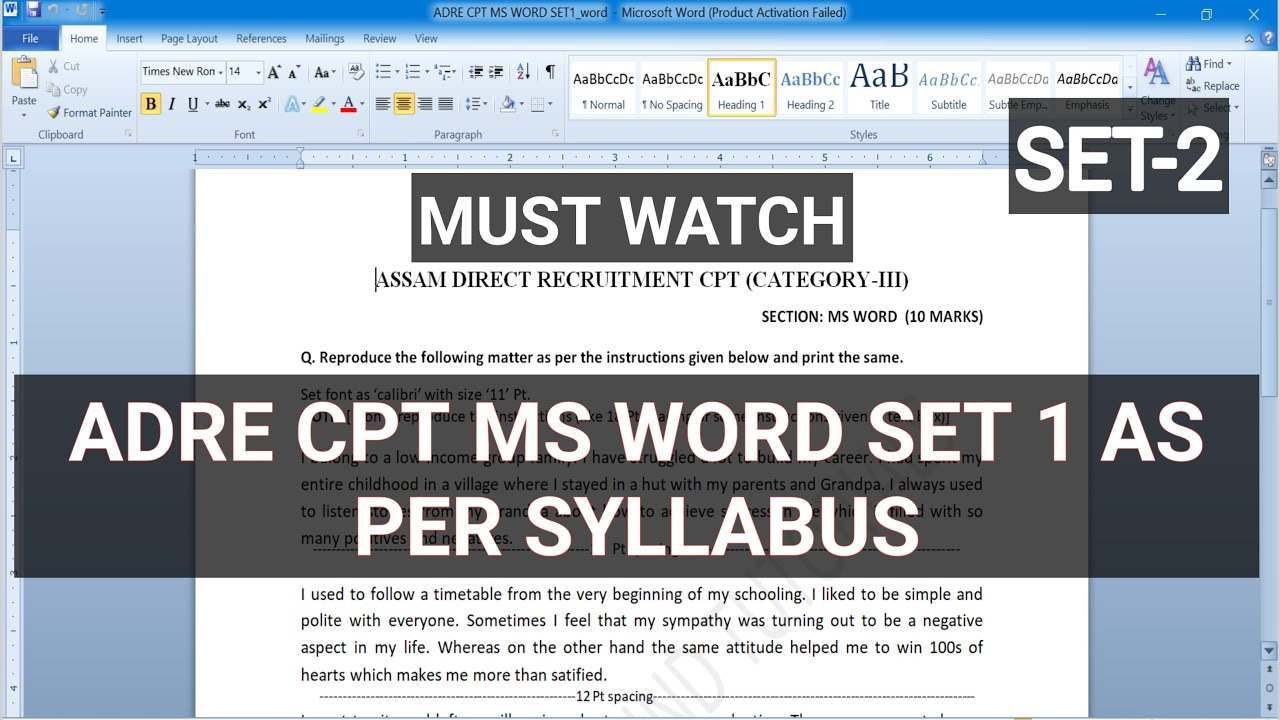Click the Clear Formatting icon

(x=355, y=72)
